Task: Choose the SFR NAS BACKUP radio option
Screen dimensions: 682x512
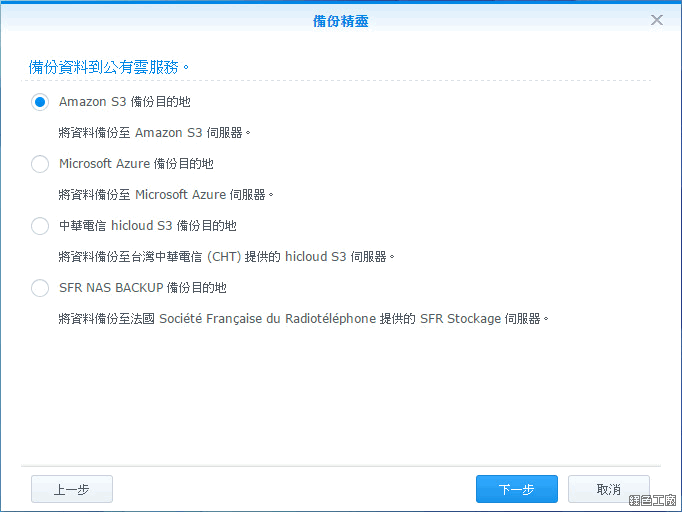Action: click(40, 288)
